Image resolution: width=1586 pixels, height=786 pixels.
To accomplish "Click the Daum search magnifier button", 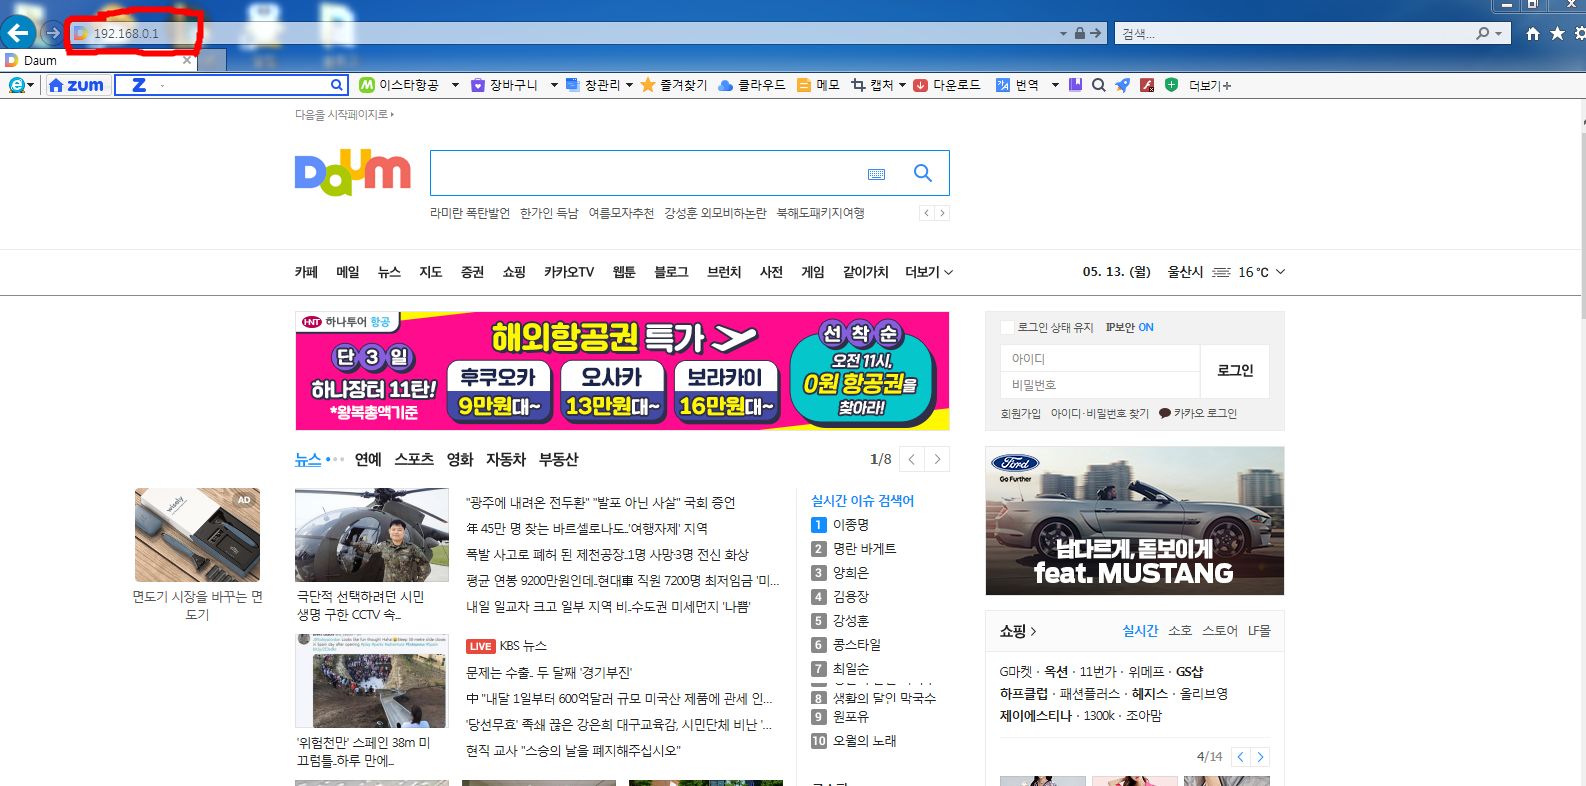I will (923, 173).
